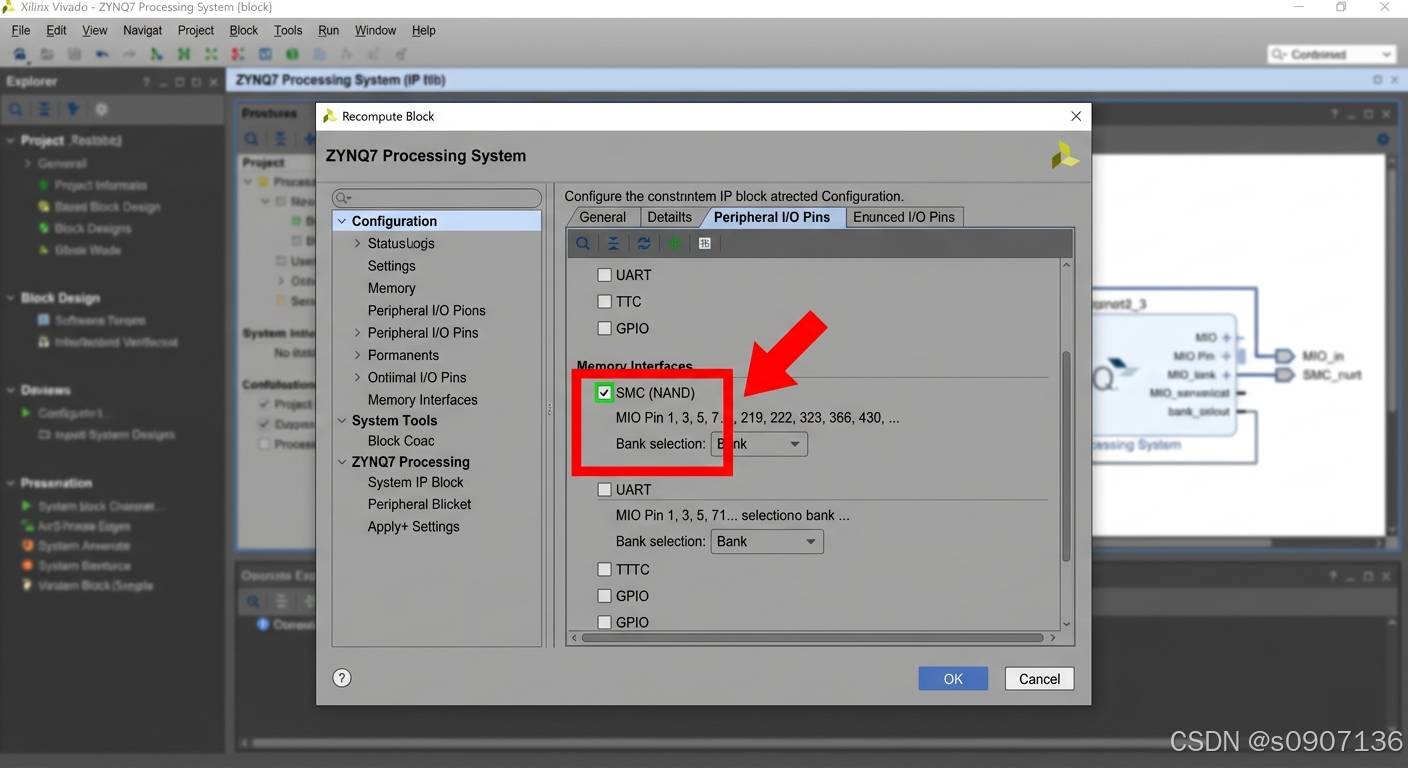This screenshot has width=1408, height=768.
Task: Switch to the General tab
Action: tap(603, 217)
